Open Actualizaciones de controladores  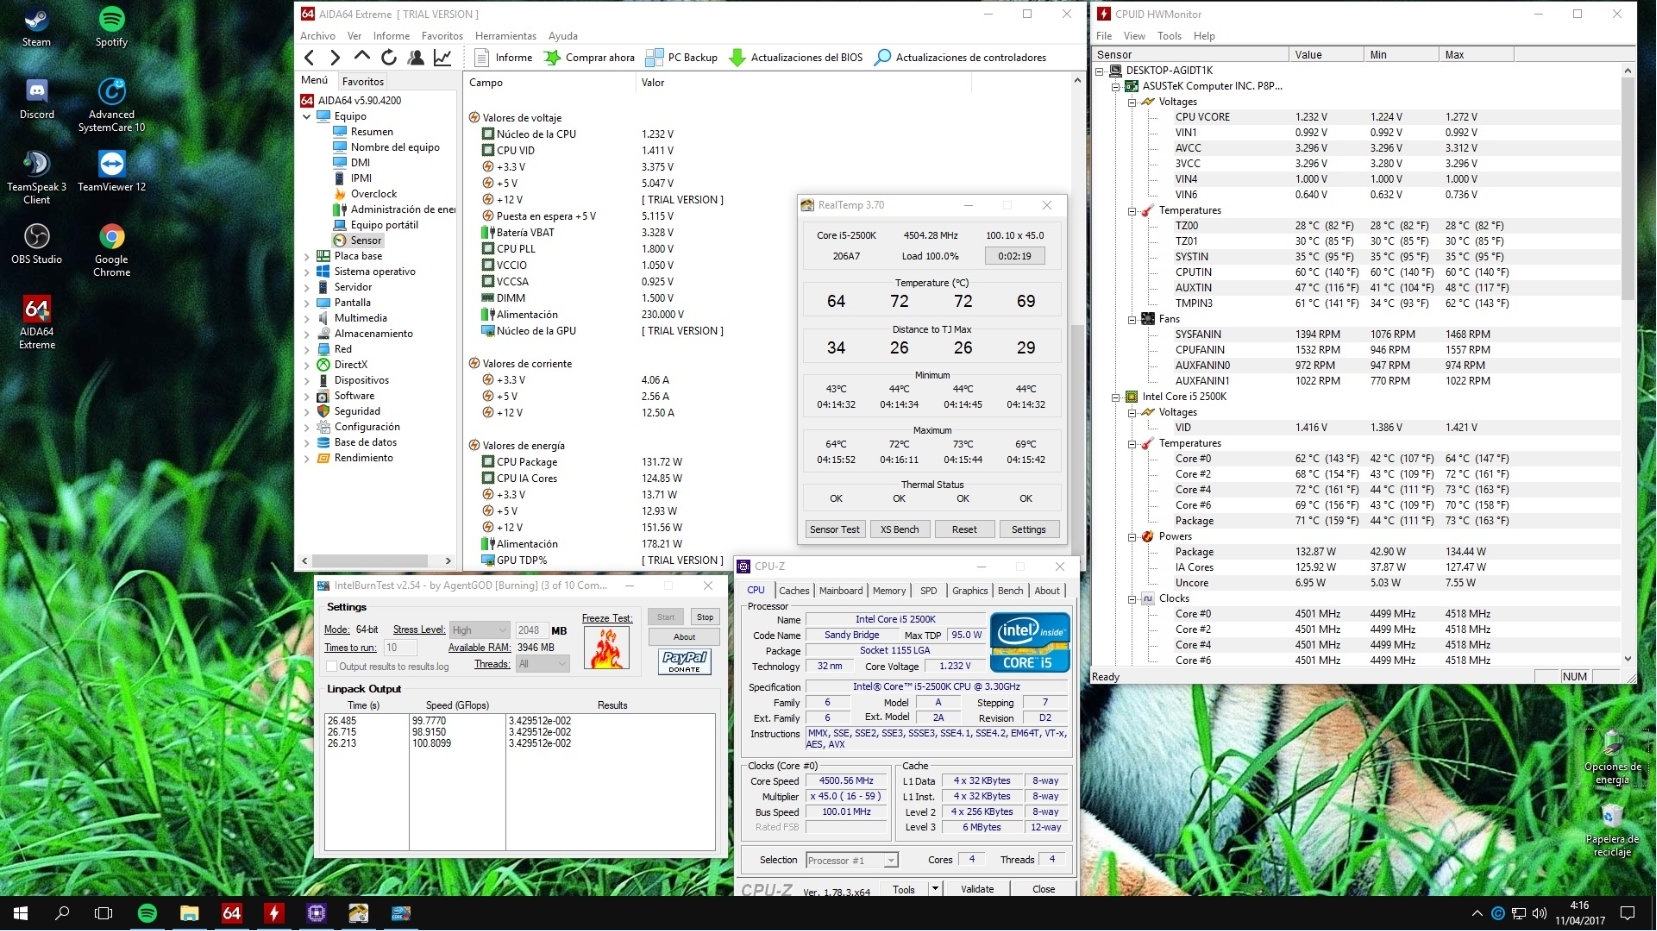[960, 57]
